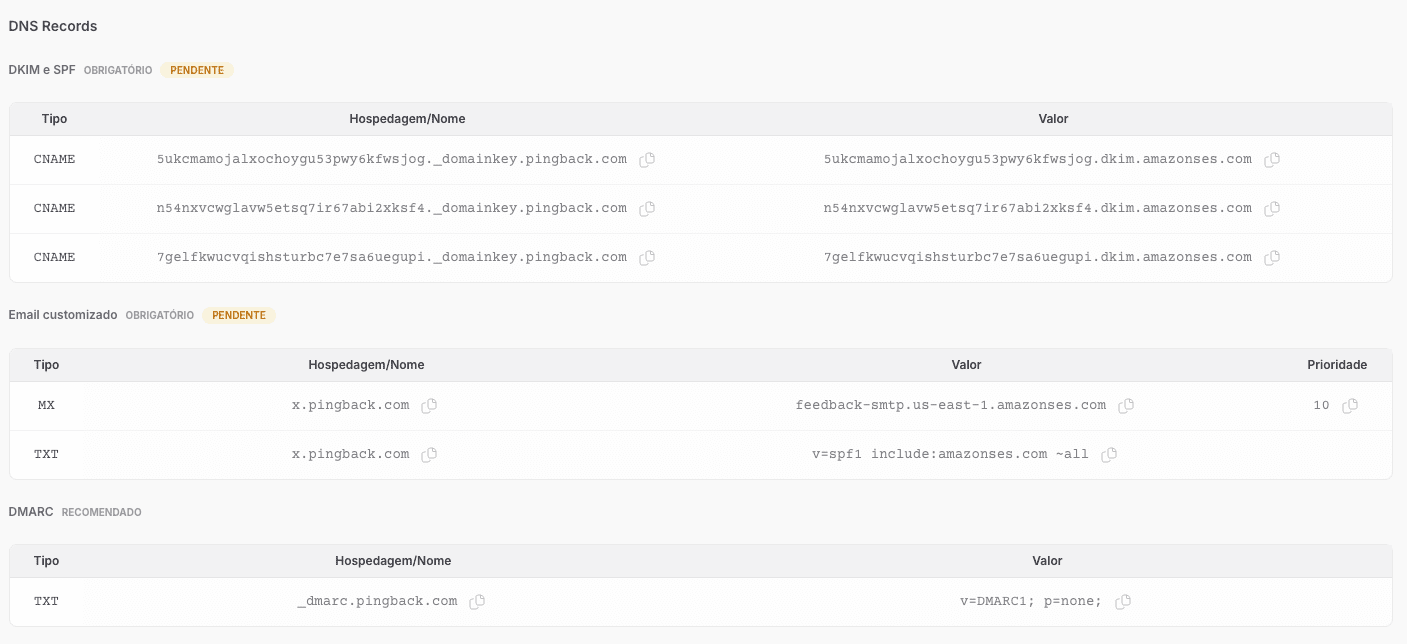1407x644 pixels.
Task: Copy the first DKIM amazonses.com value
Action: coord(1271,159)
